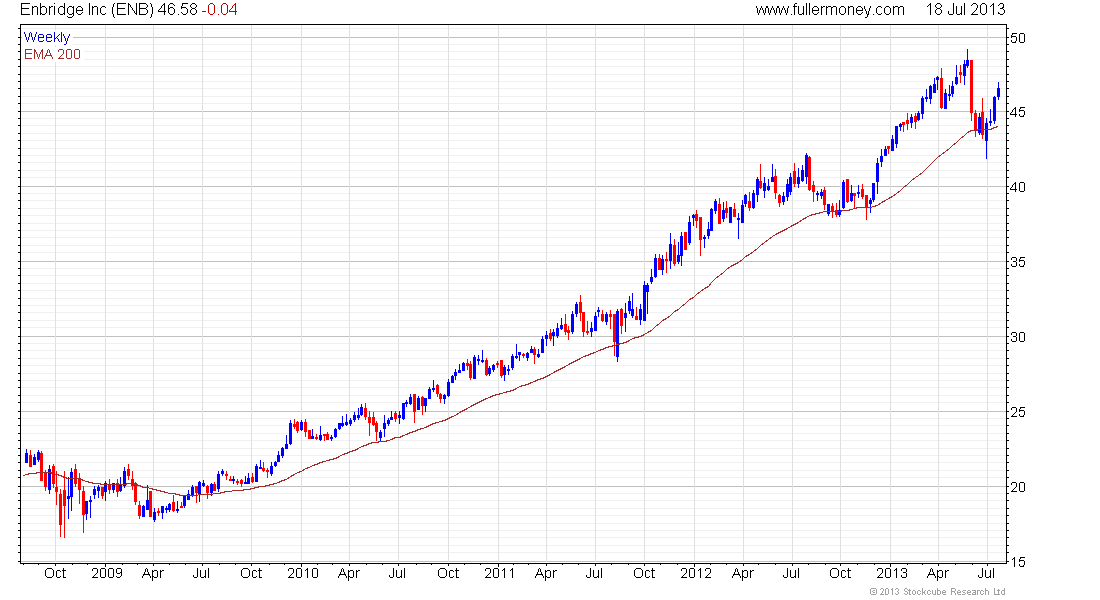Click the y-axis label "30"
The image size is (1100, 600).
click(x=1017, y=338)
